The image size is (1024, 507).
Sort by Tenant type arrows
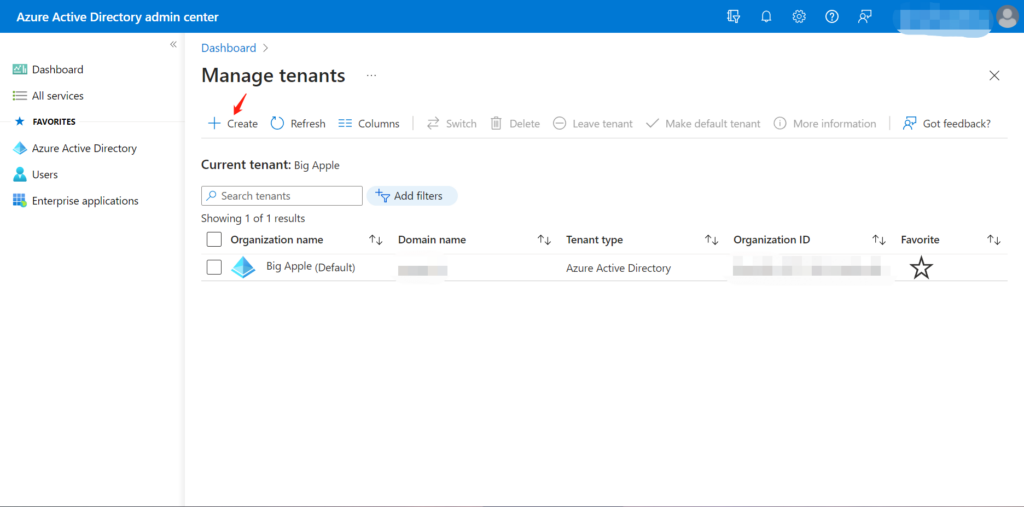(x=711, y=240)
